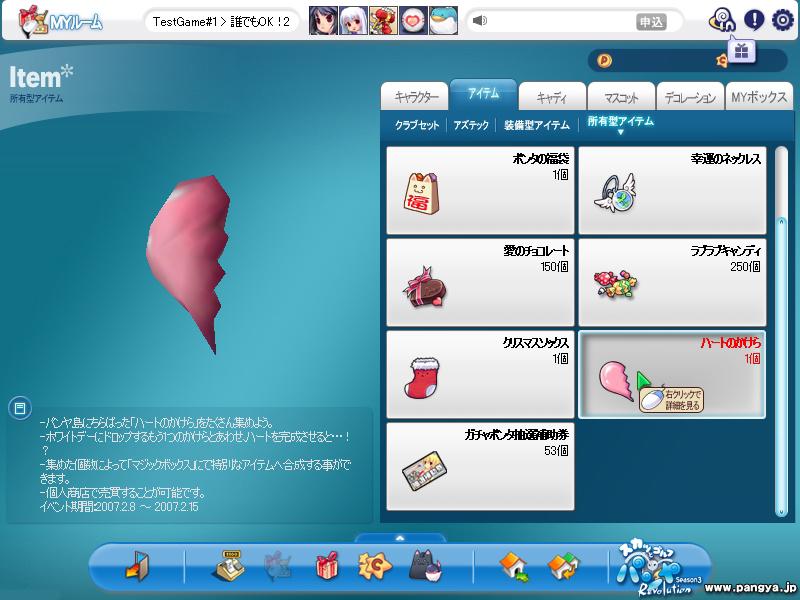Select the heart-face avatar thumbnail
The width and height of the screenshot is (800, 600).
[413, 21]
